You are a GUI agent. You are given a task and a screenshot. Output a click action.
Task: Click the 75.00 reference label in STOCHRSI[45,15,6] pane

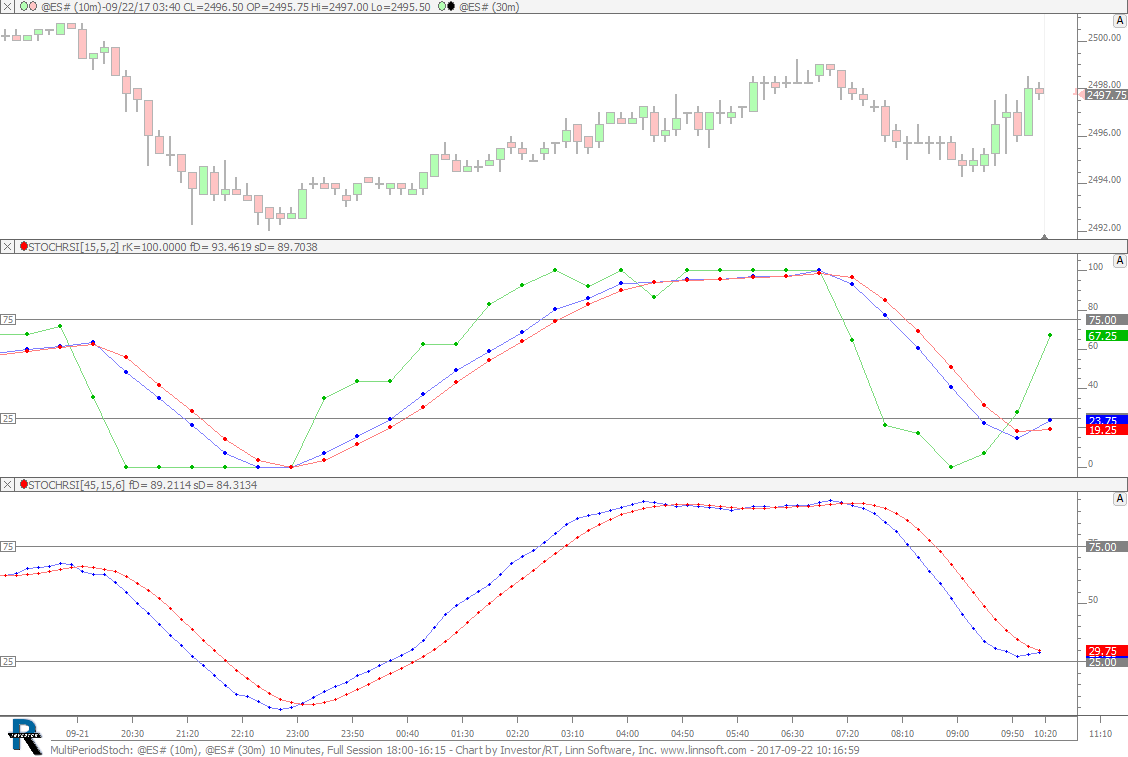tap(1106, 547)
